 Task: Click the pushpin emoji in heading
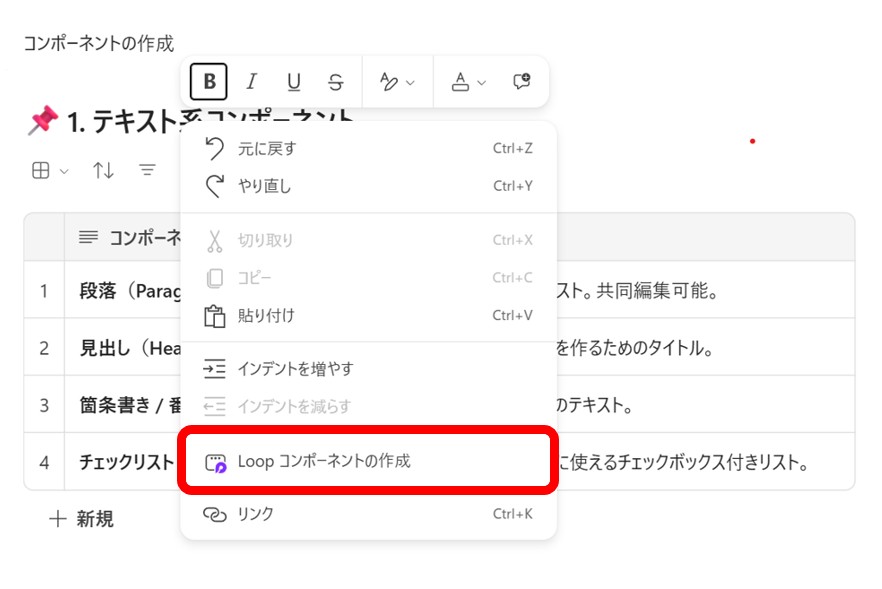tap(43, 122)
